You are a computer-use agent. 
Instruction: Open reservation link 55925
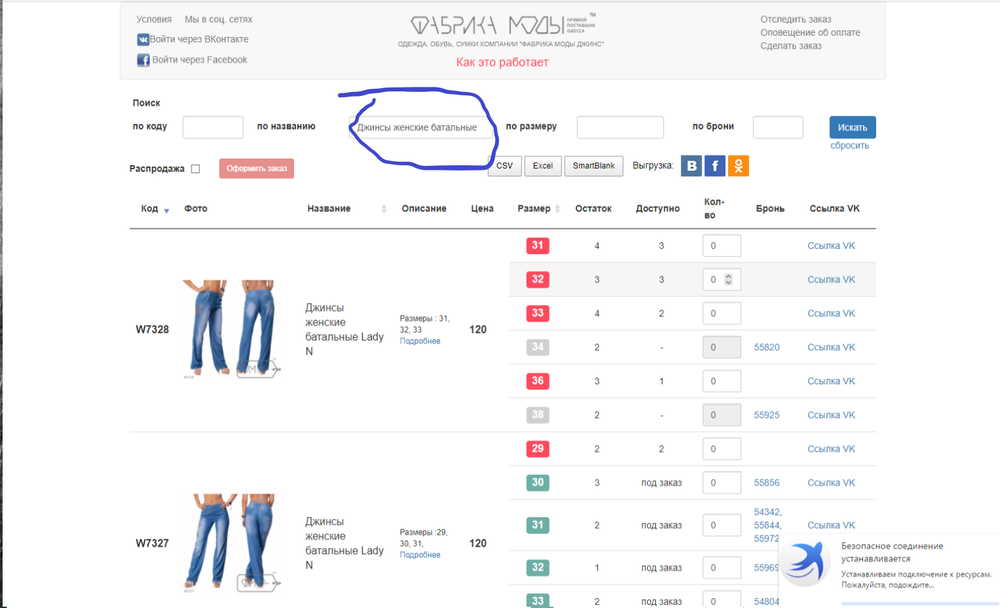pyautogui.click(x=767, y=415)
